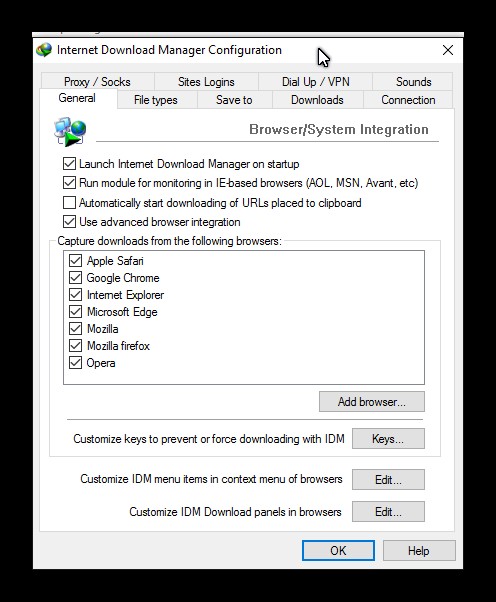This screenshot has width=496, height=602.
Task: Click the Add browser... button
Action: (372, 402)
